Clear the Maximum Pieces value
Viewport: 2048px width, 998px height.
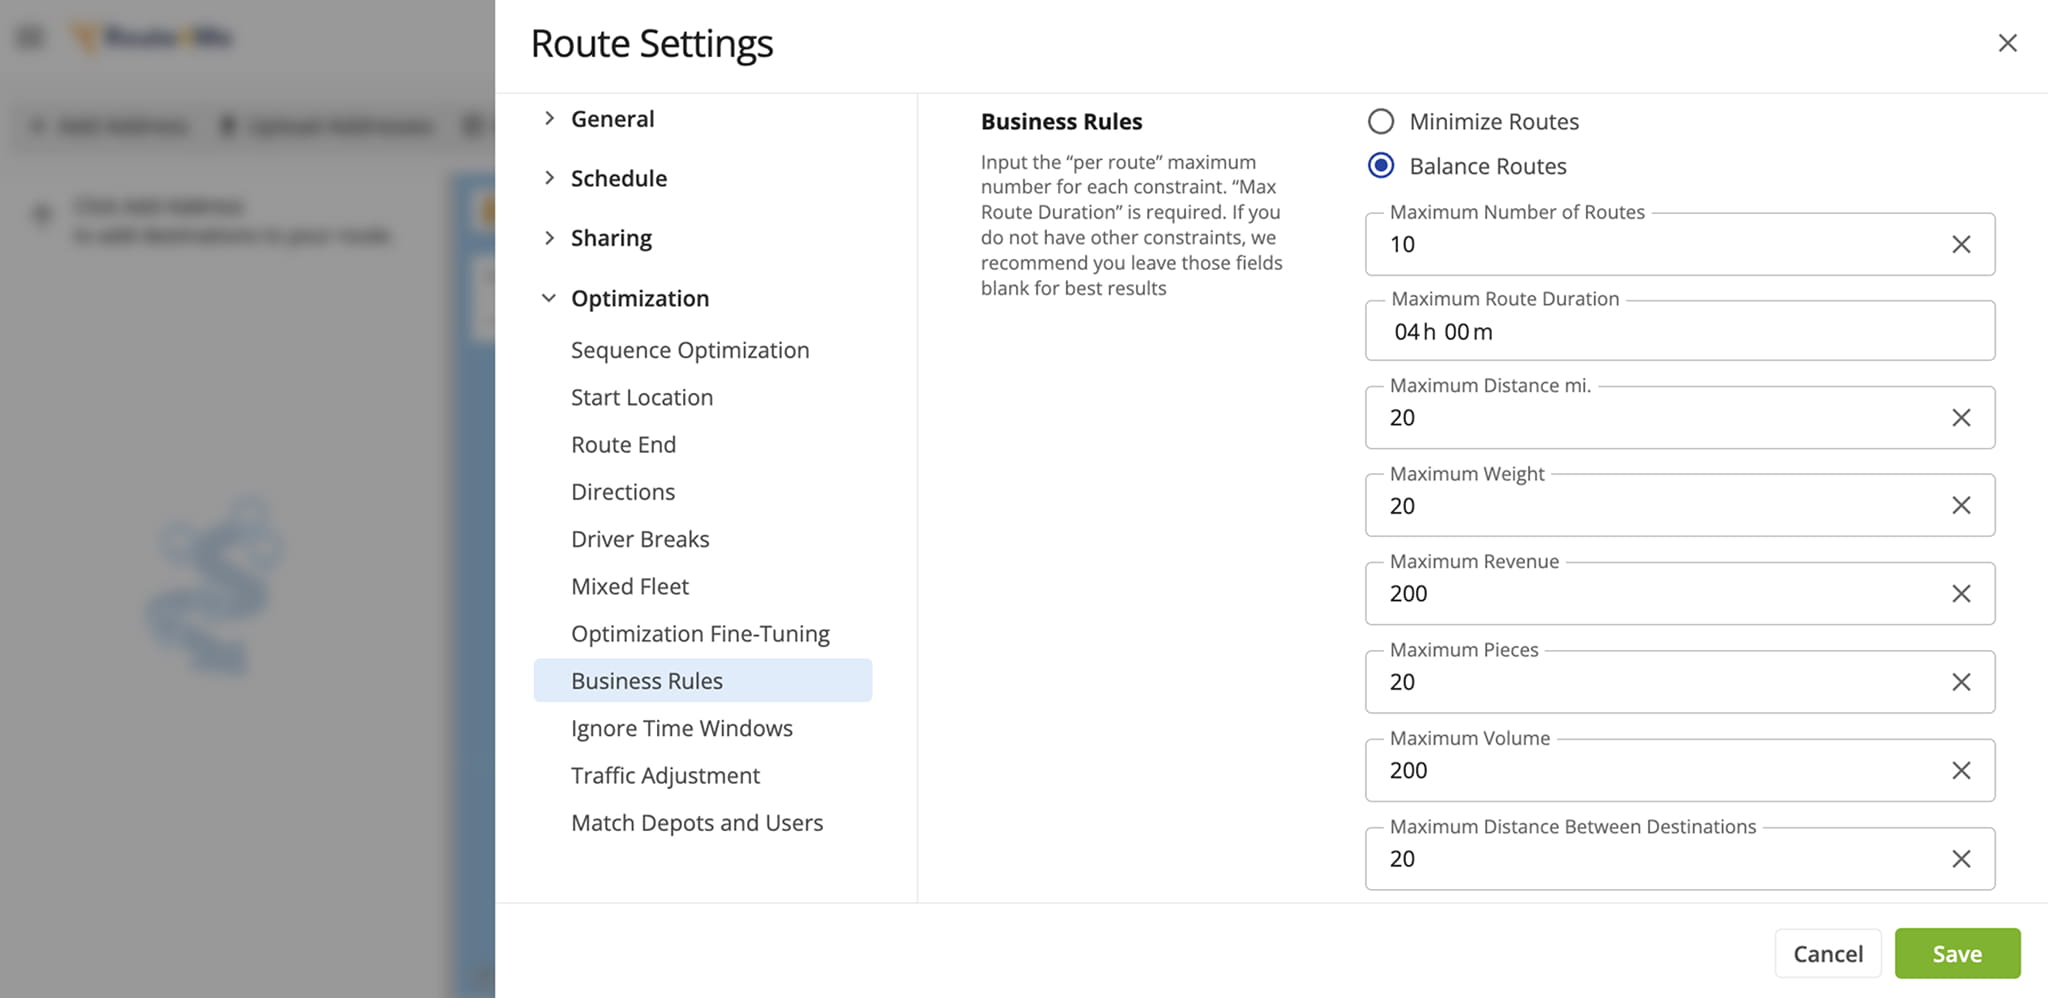coord(1961,682)
